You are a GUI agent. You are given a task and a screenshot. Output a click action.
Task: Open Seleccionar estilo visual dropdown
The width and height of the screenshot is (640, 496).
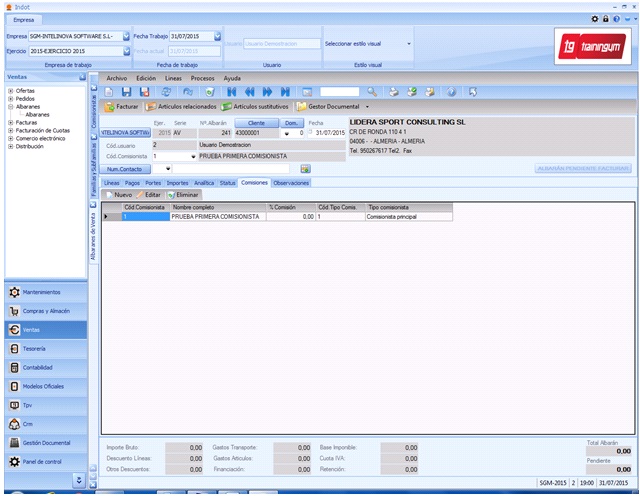(x=409, y=43)
